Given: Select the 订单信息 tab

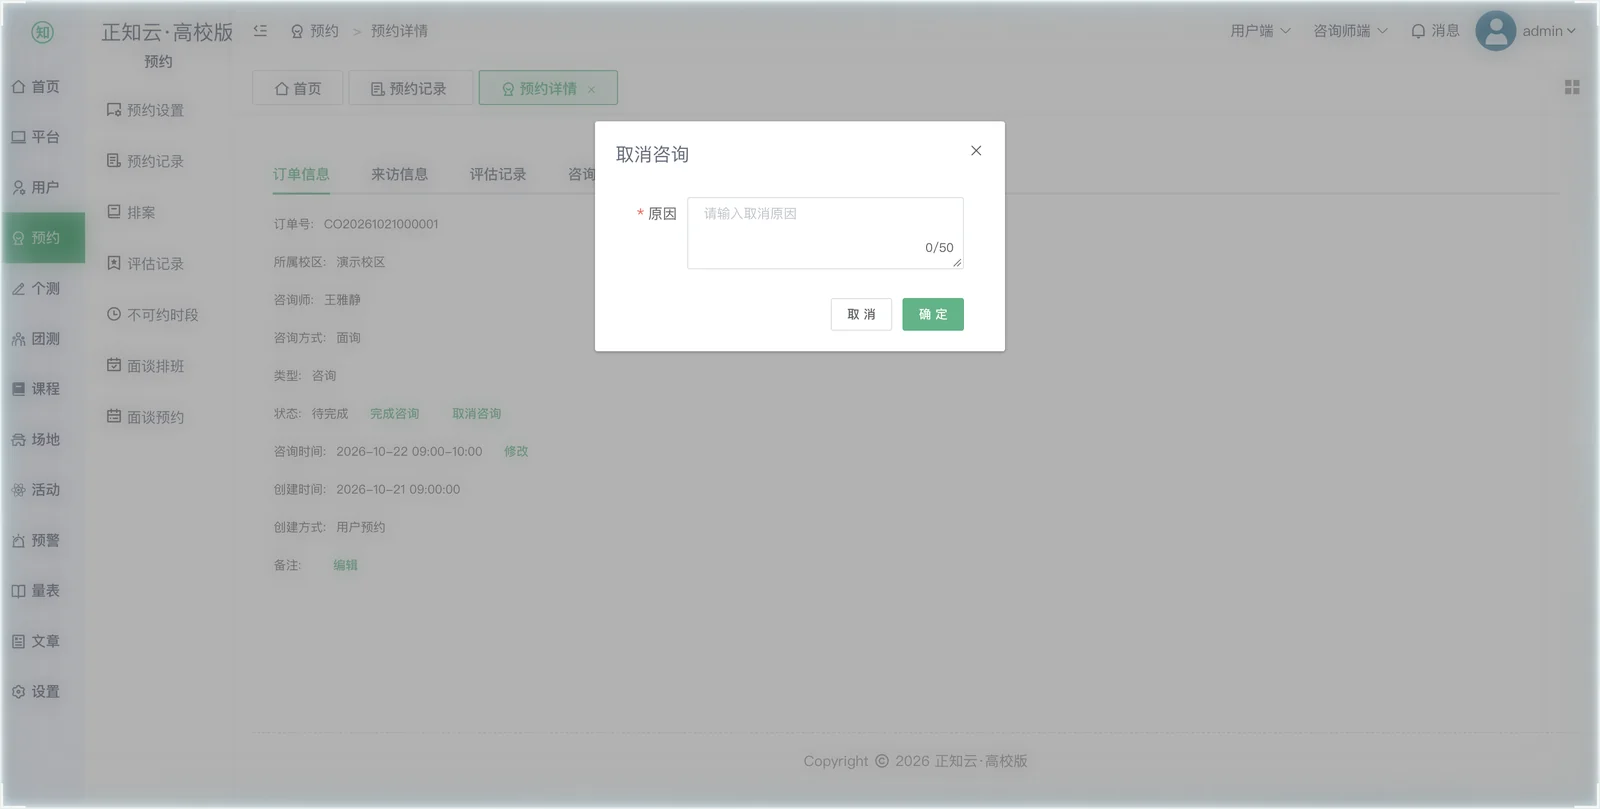Looking at the screenshot, I should coord(301,174).
